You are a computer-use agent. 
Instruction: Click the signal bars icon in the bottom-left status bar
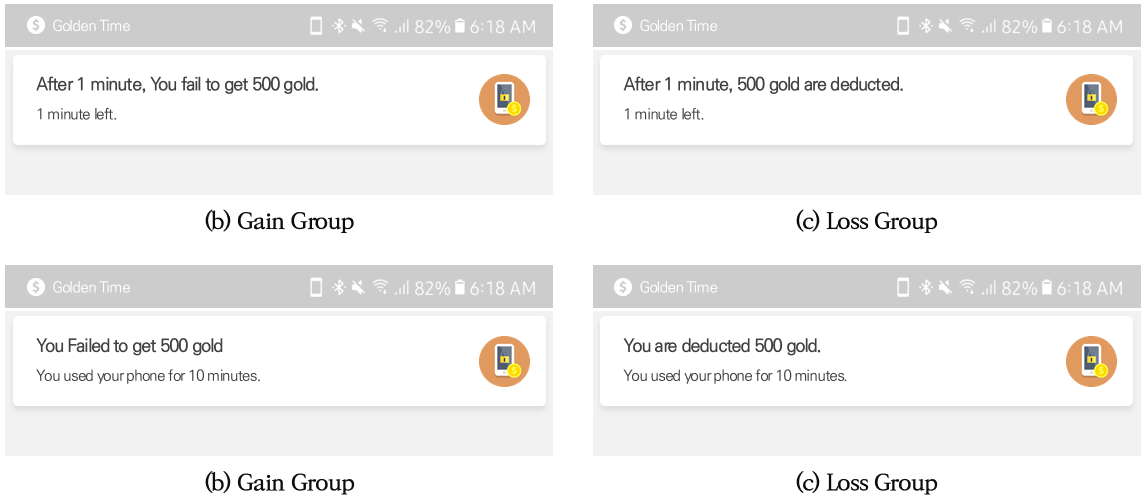point(402,289)
